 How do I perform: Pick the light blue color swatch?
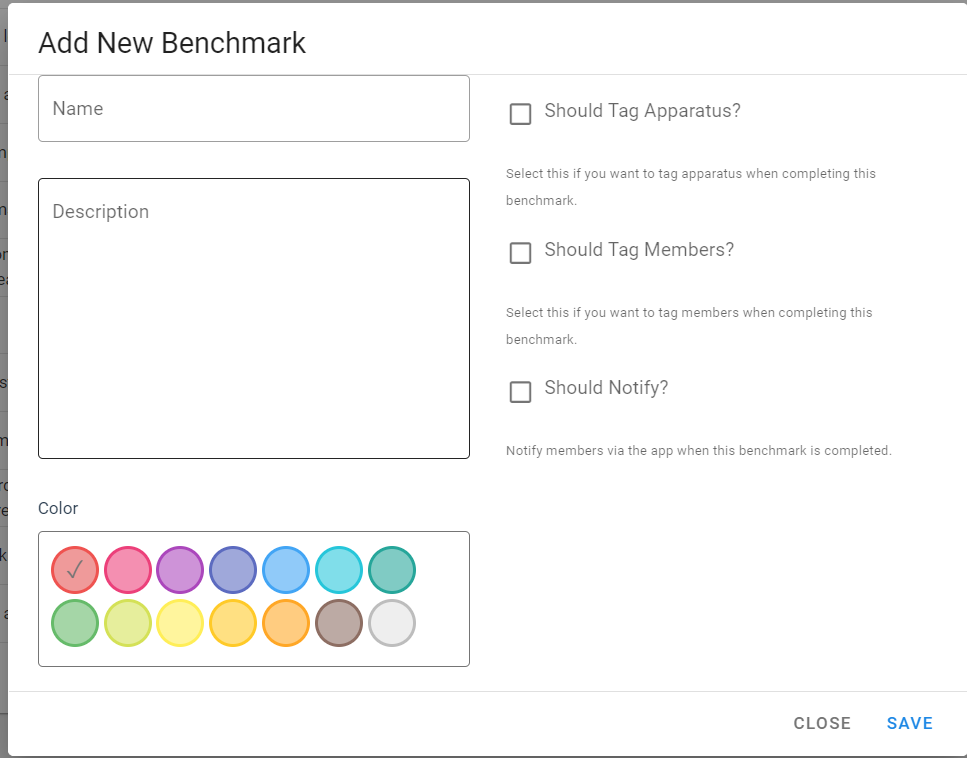click(x=286, y=571)
